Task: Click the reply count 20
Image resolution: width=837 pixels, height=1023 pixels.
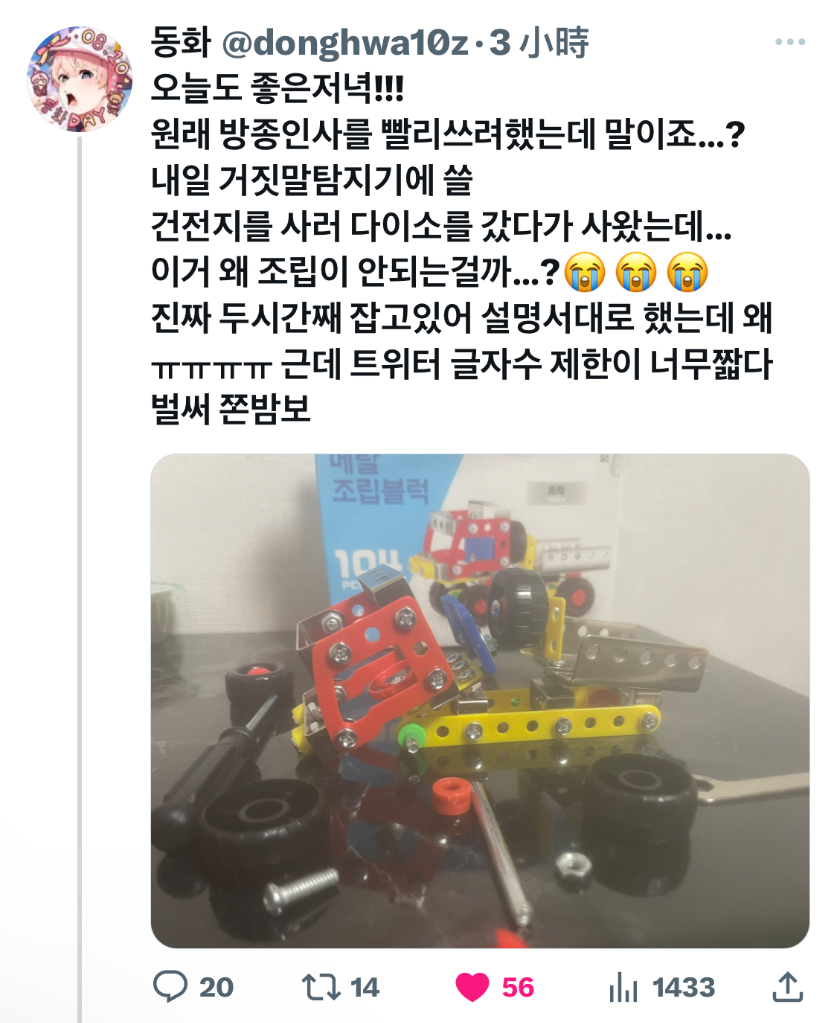Action: [216, 987]
